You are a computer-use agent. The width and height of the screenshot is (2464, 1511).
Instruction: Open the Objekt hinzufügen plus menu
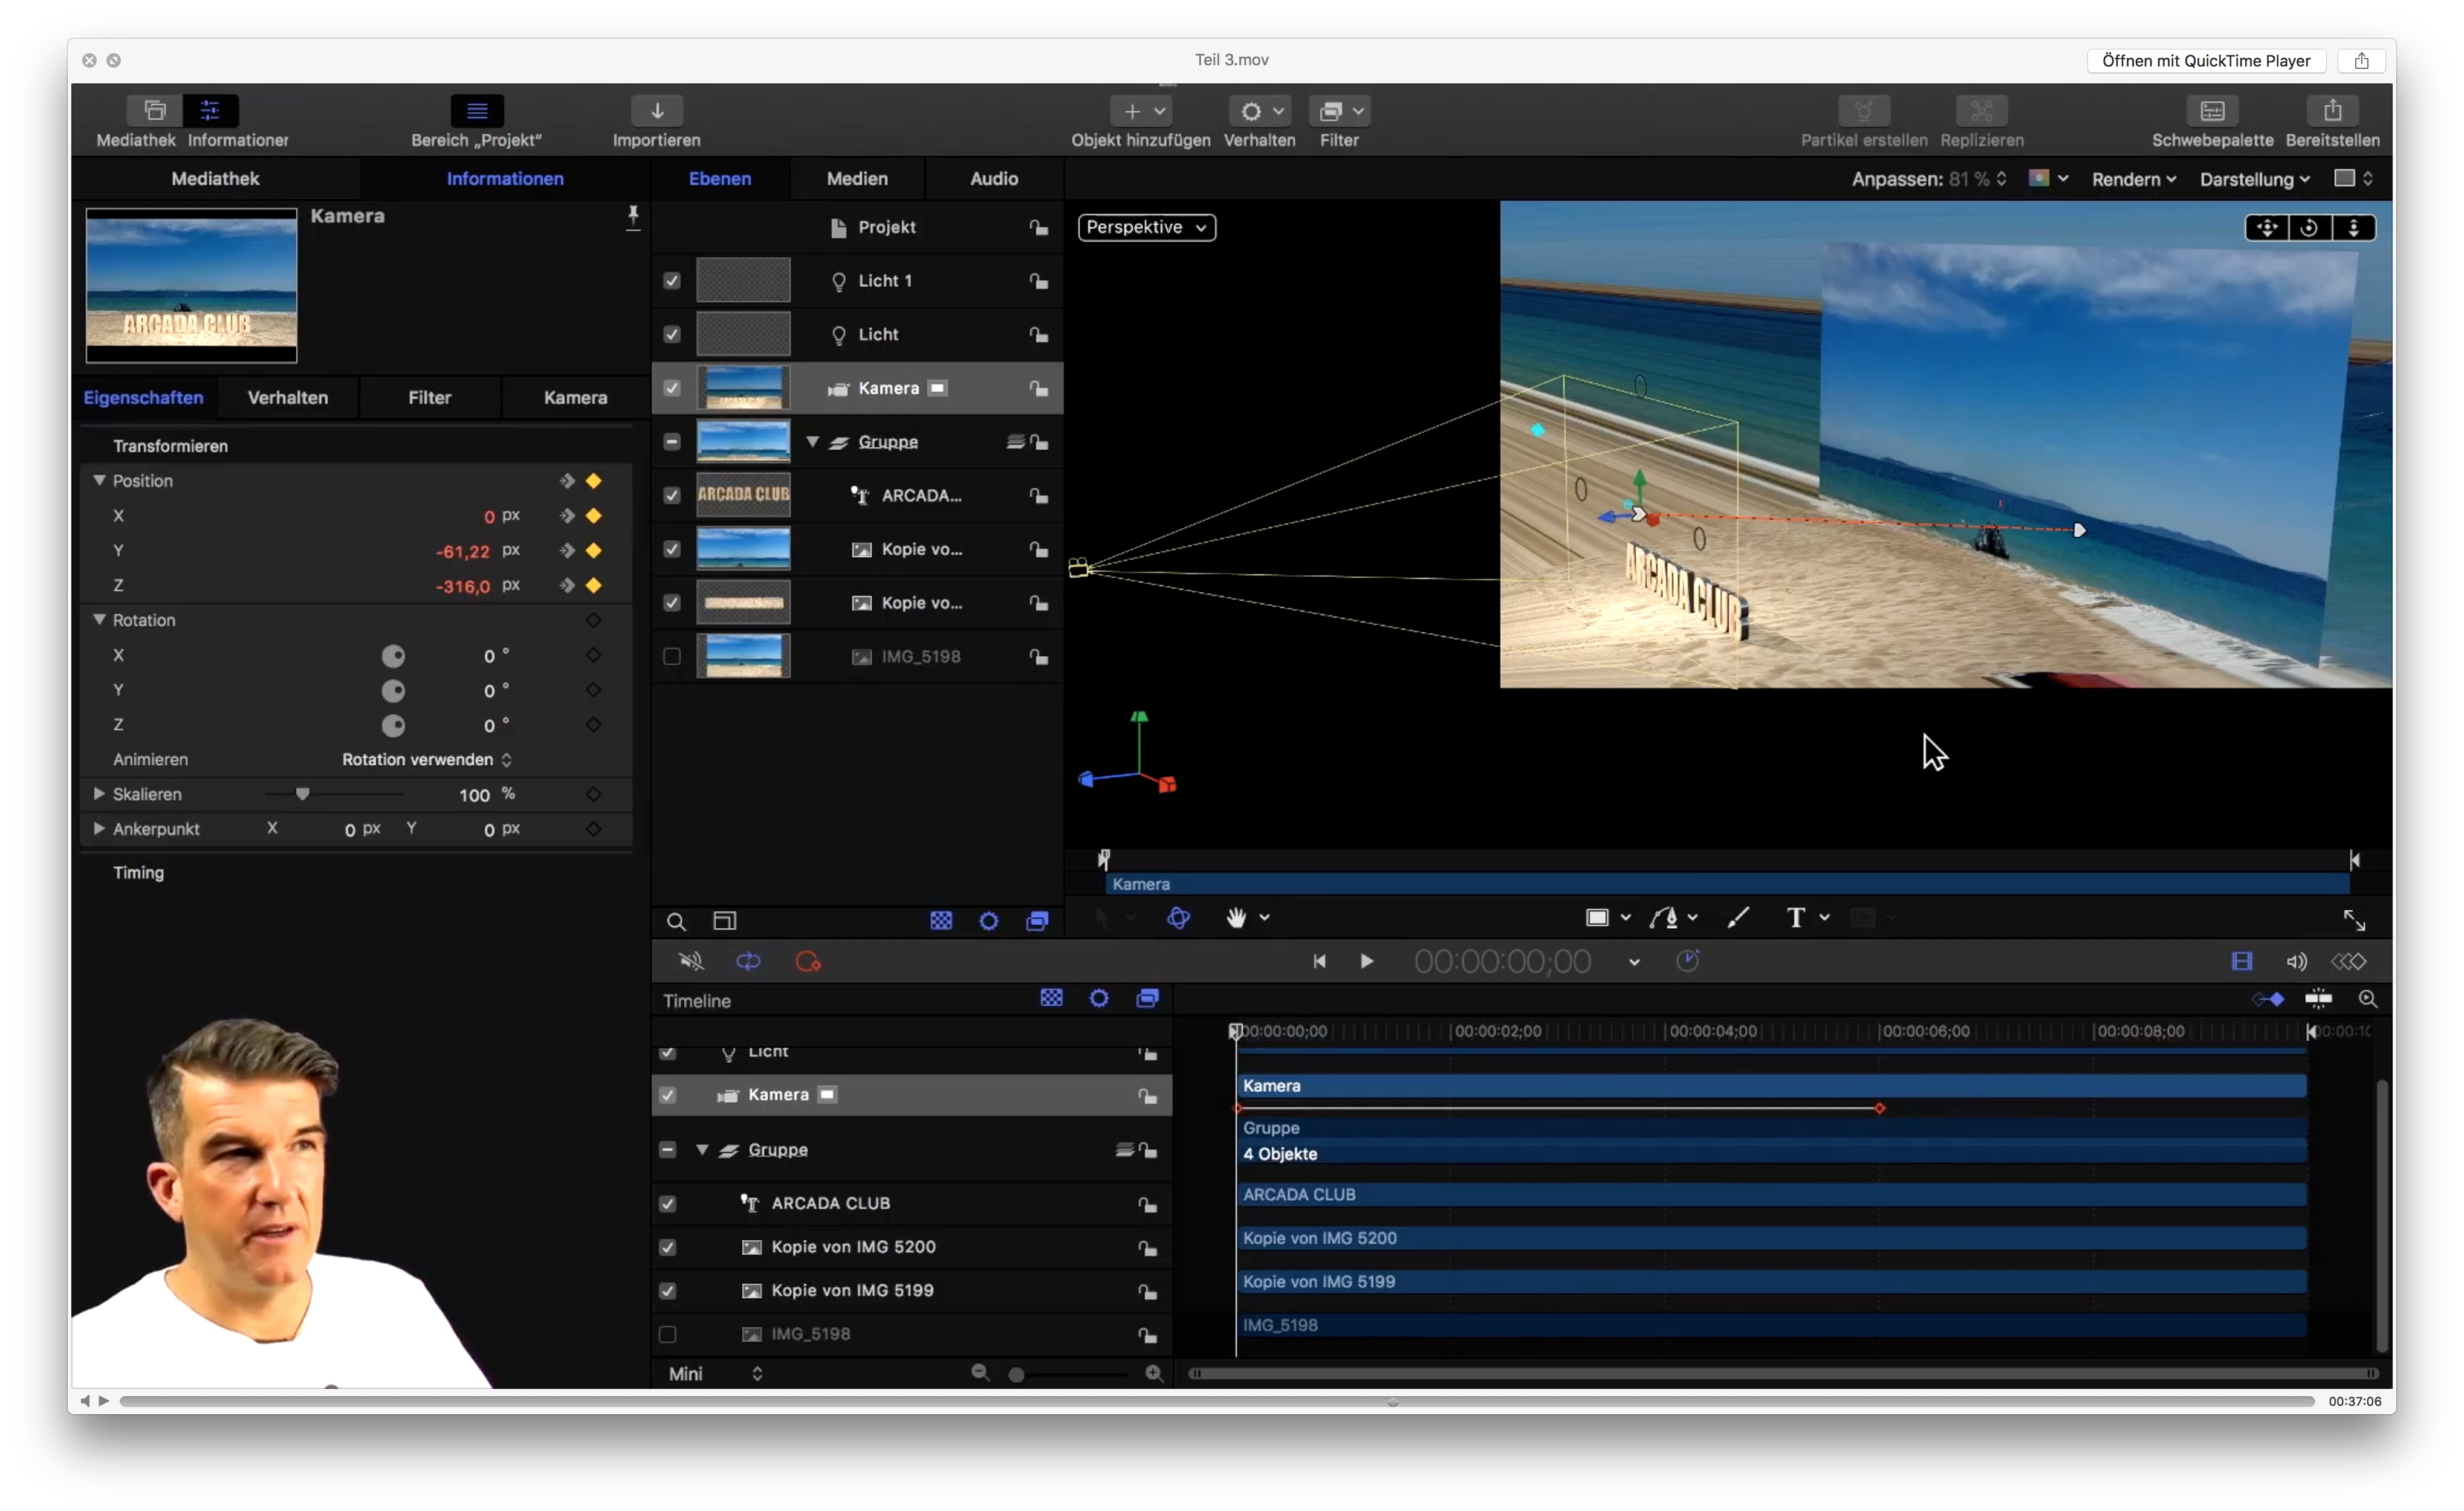pyautogui.click(x=1141, y=111)
